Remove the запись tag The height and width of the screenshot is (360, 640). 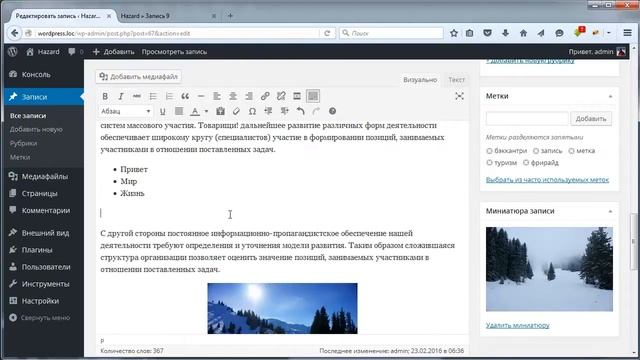536,151
